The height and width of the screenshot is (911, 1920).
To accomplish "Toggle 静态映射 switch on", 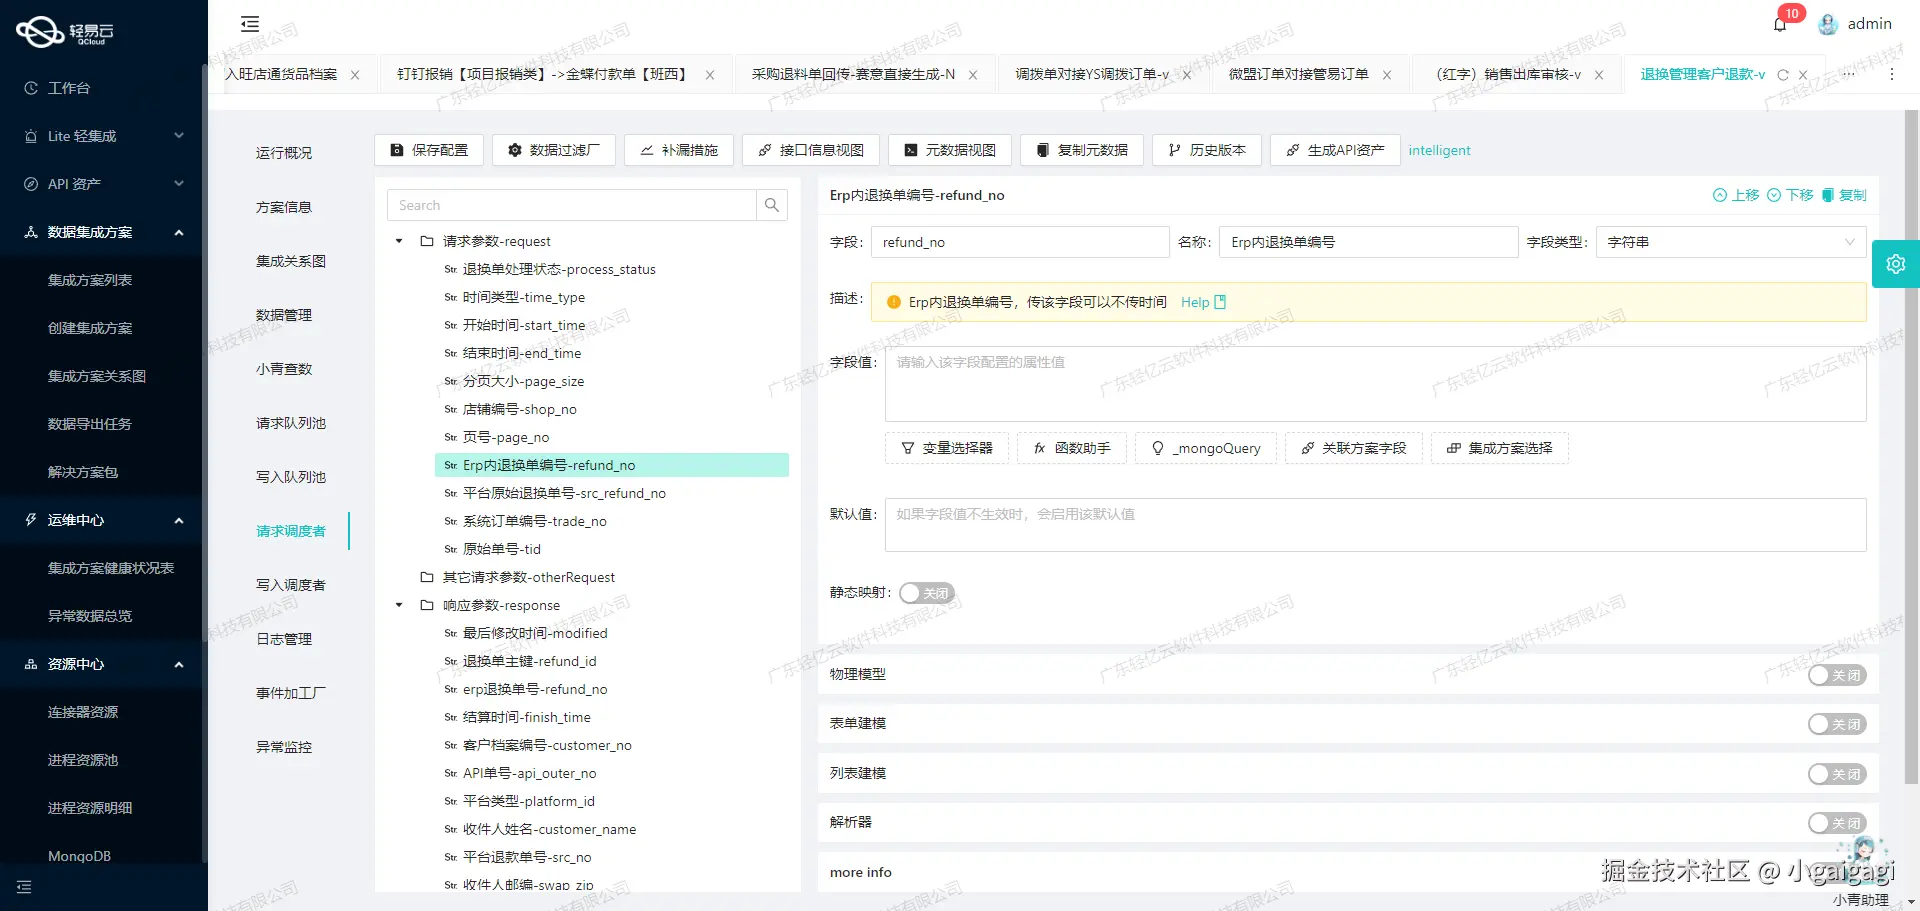I will point(926,593).
